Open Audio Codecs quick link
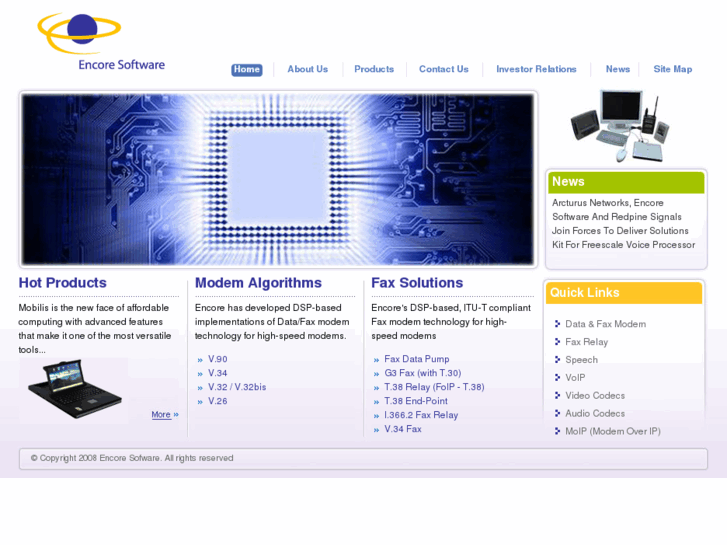Image resolution: width=727 pixels, height=545 pixels. click(595, 413)
